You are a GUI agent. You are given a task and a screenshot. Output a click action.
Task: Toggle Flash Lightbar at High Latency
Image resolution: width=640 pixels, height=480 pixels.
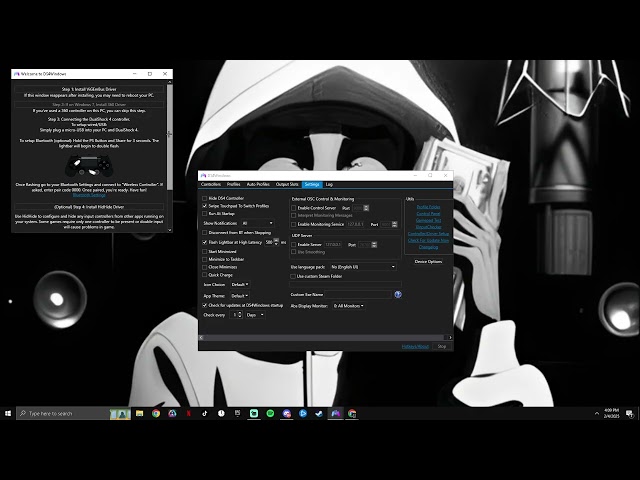(x=205, y=242)
